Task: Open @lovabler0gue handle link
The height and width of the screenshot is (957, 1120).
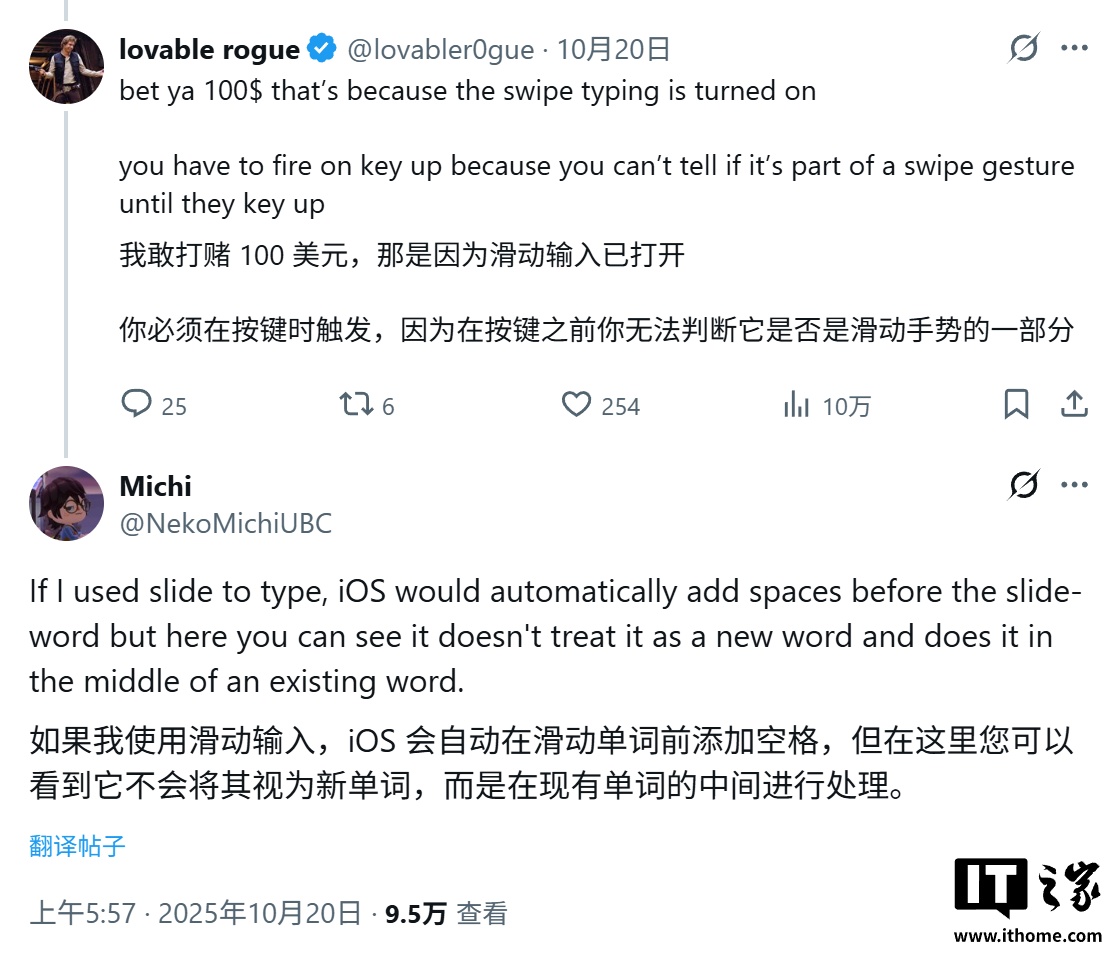Action: (440, 49)
